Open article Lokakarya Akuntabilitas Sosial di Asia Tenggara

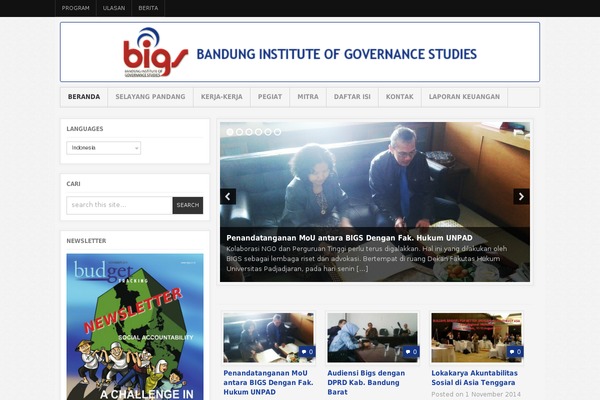click(474, 378)
